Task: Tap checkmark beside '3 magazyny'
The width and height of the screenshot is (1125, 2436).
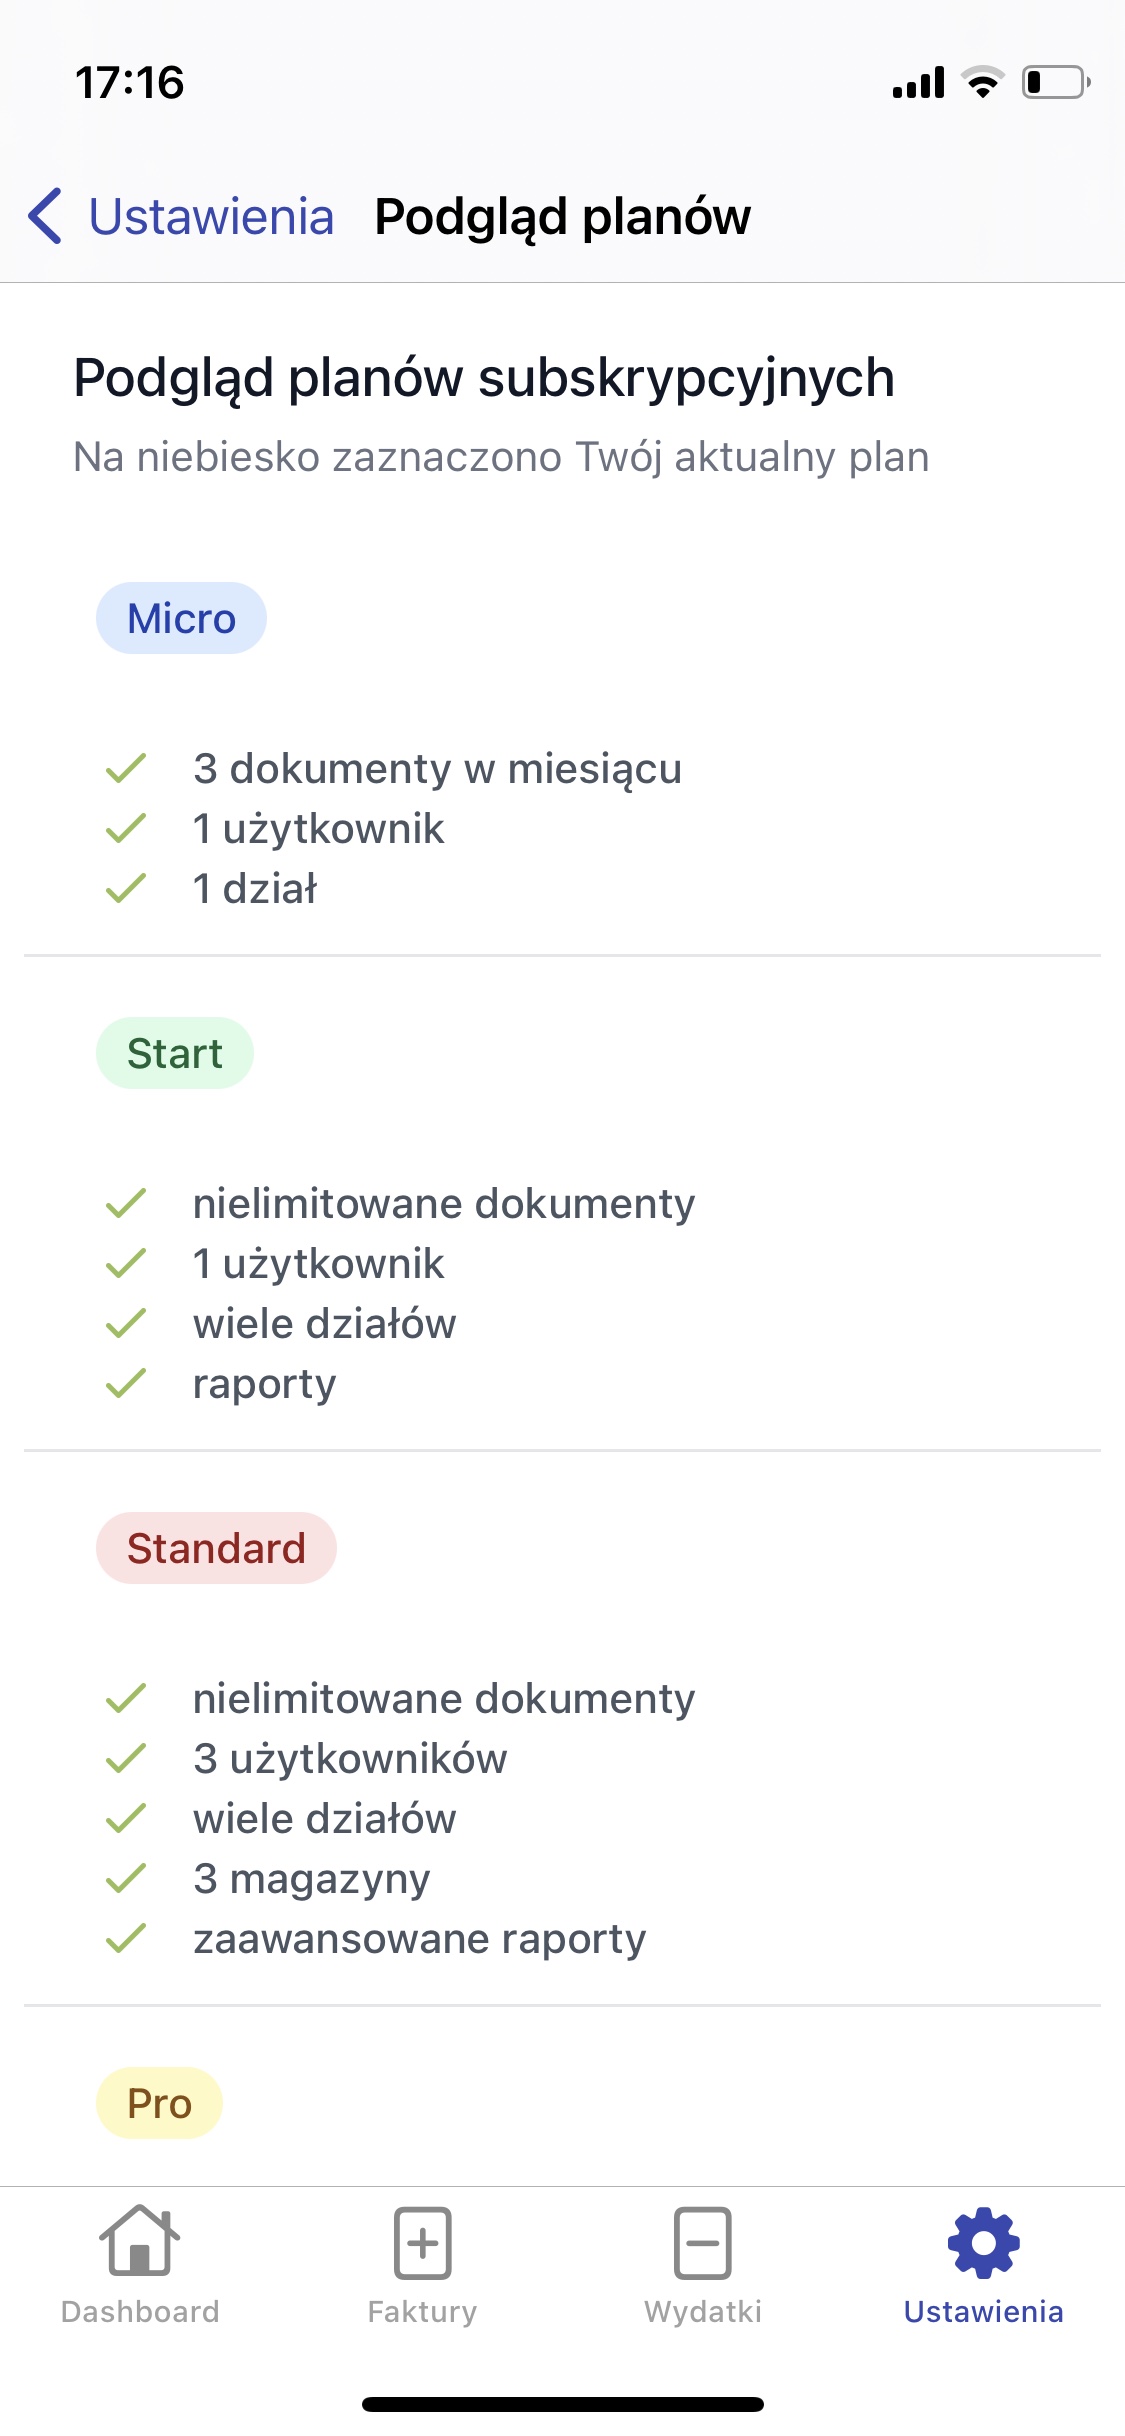Action: click(x=126, y=1878)
